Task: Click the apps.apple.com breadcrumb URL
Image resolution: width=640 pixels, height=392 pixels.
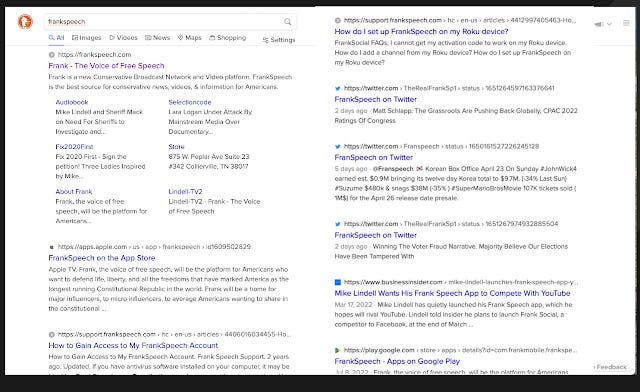Action: coord(154,247)
